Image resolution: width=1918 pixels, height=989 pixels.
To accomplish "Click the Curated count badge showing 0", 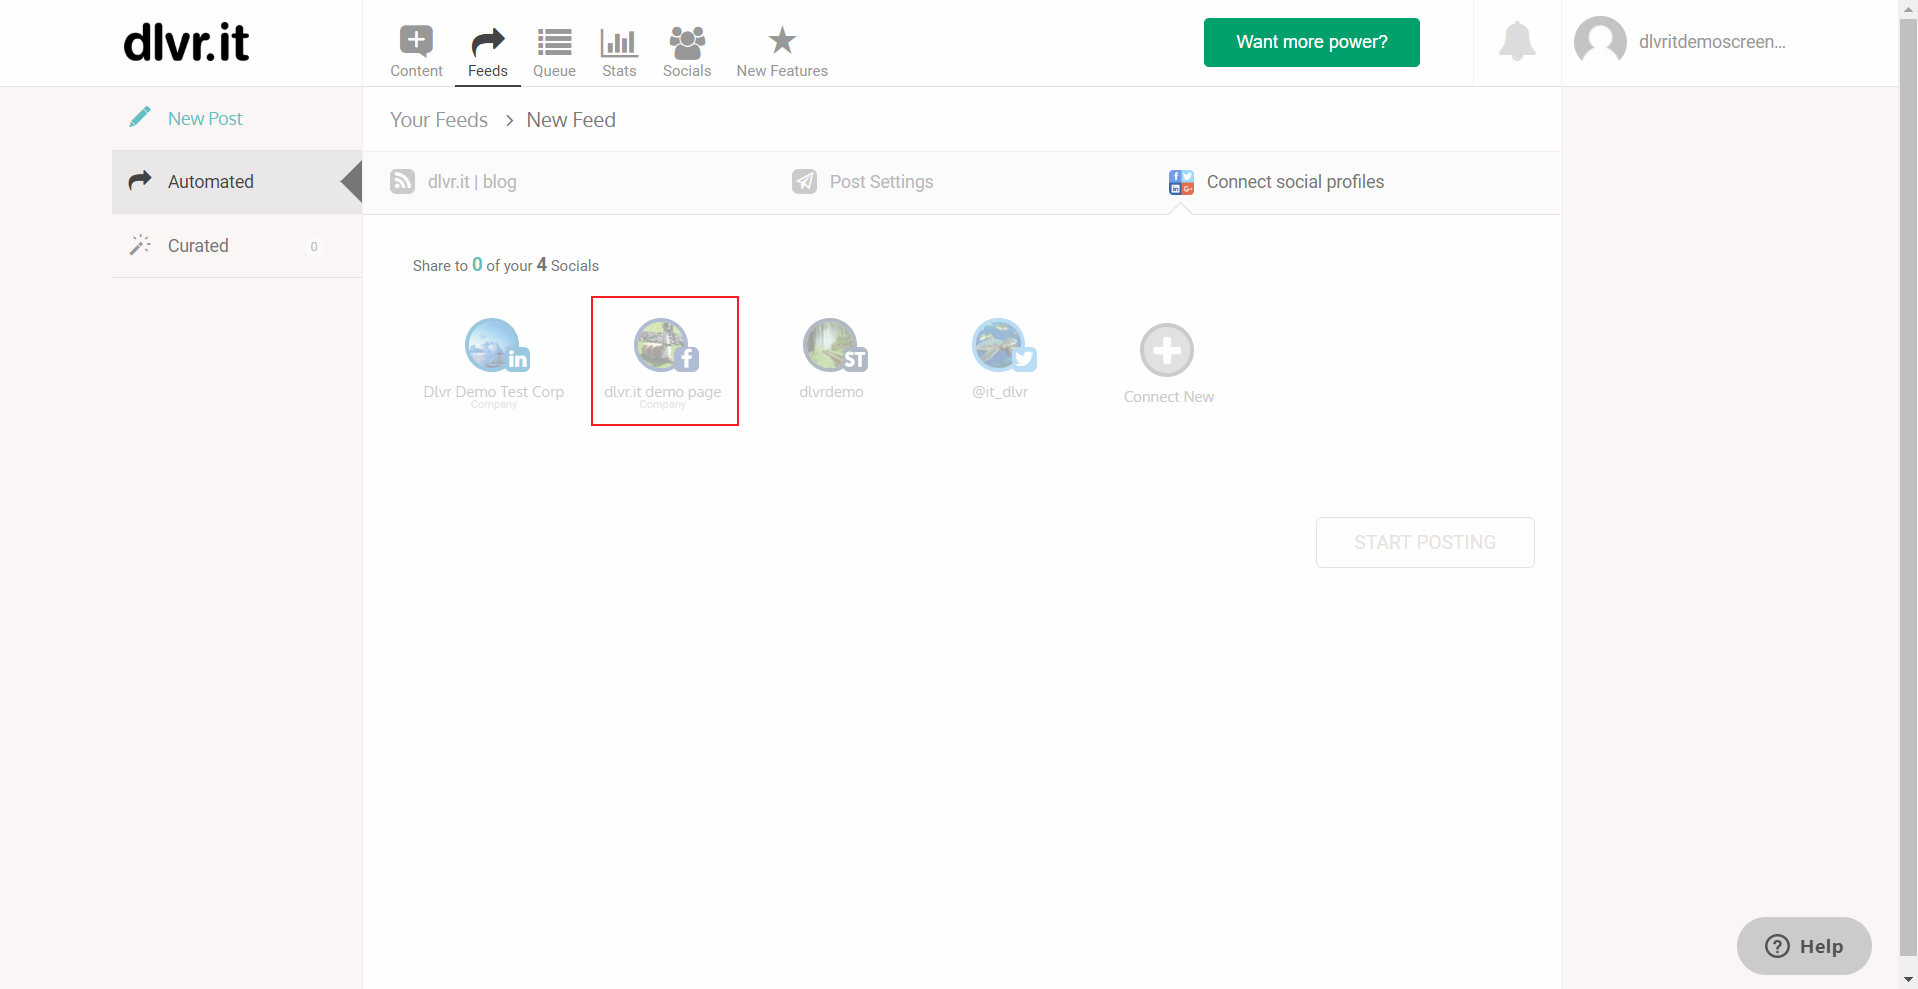I will click(314, 246).
